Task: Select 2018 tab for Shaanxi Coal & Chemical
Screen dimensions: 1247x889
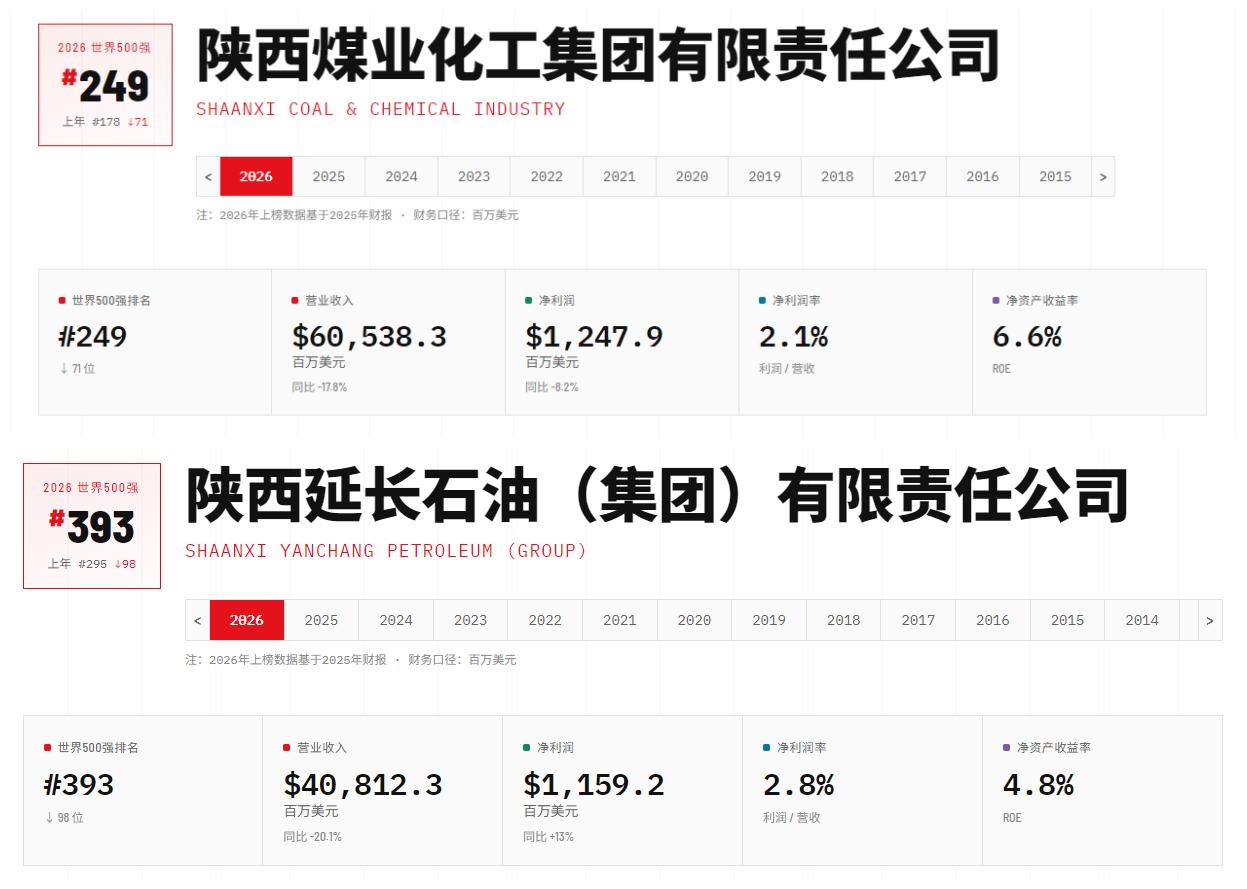Action: tap(837, 176)
